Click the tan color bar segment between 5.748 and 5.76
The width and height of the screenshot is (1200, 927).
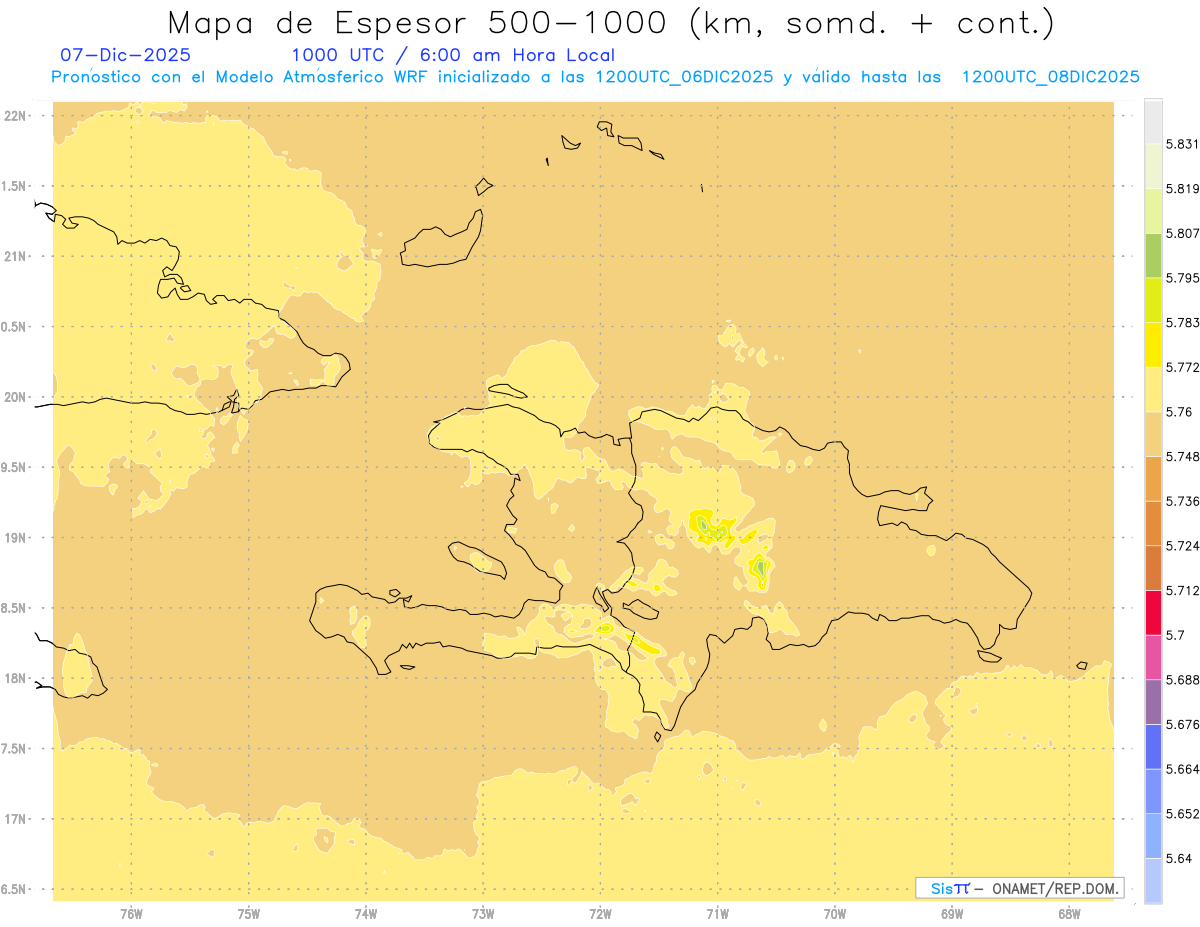tap(1153, 433)
